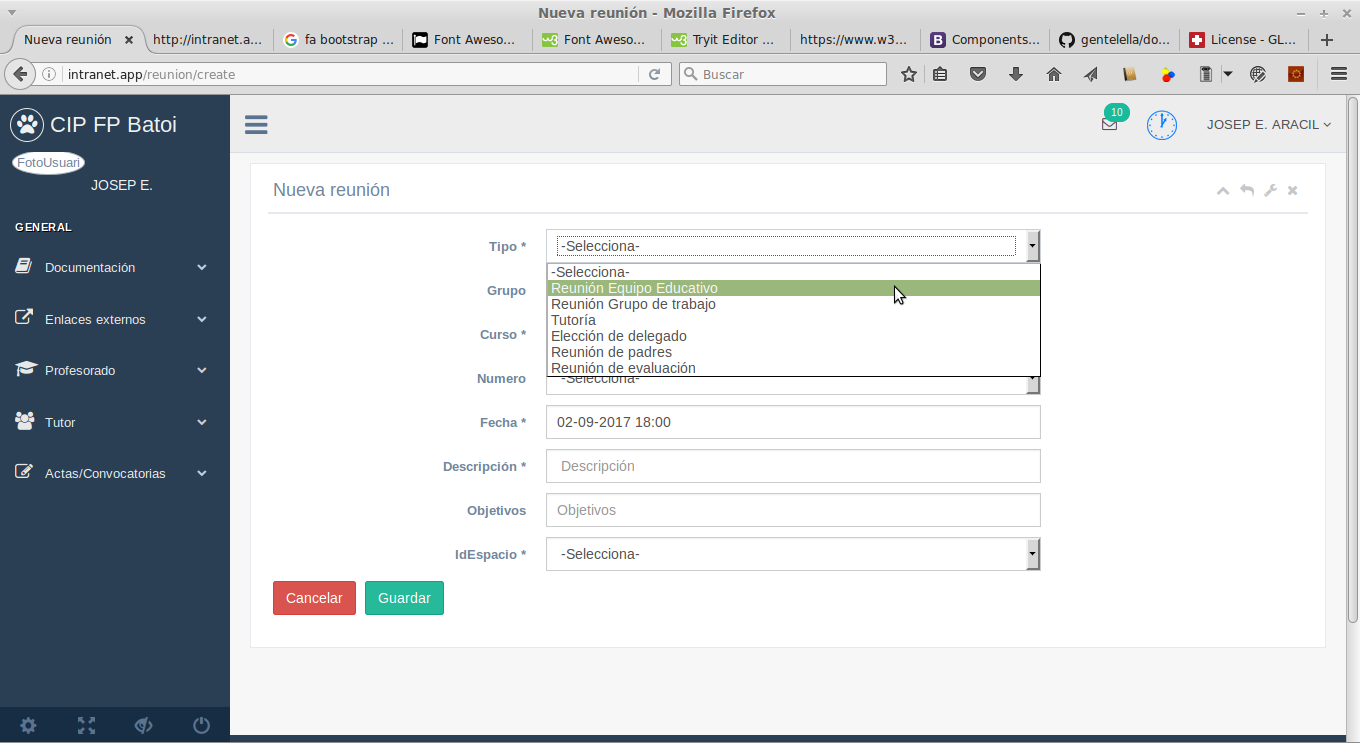Switch to the License GL tab
1360x743 pixels.
1243,40
